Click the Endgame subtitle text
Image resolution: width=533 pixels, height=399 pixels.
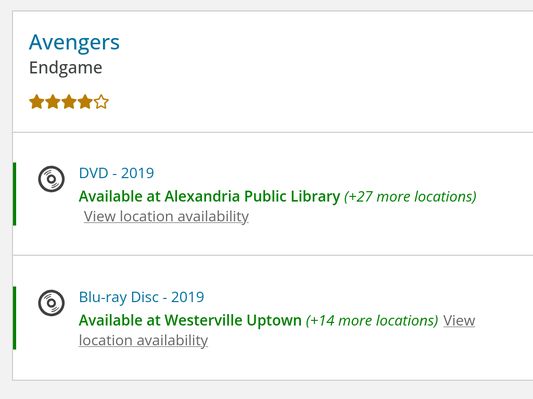pyautogui.click(x=66, y=68)
